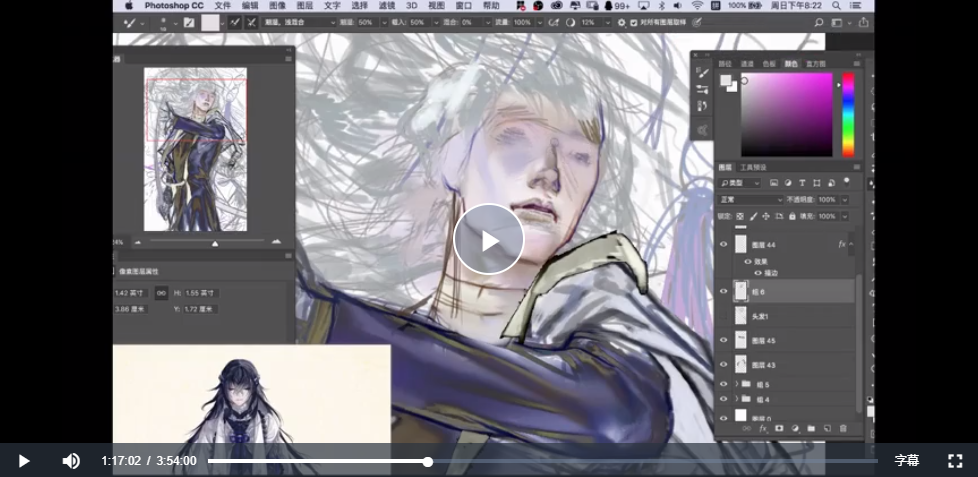Open the 图像 (Image) menu
The width and height of the screenshot is (978, 477).
278,6
